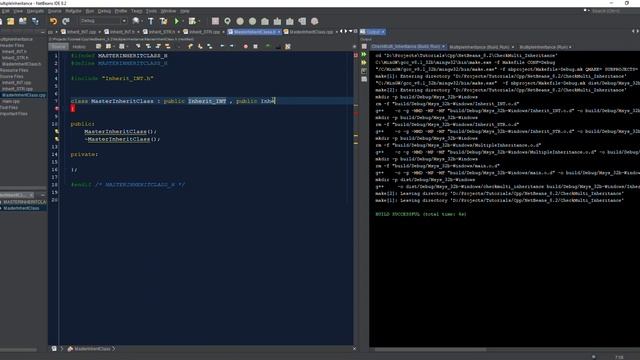Select MASTERINHERITCLASS_H in the Navigator panel
This screenshot has width=640, height=360.
24,202
